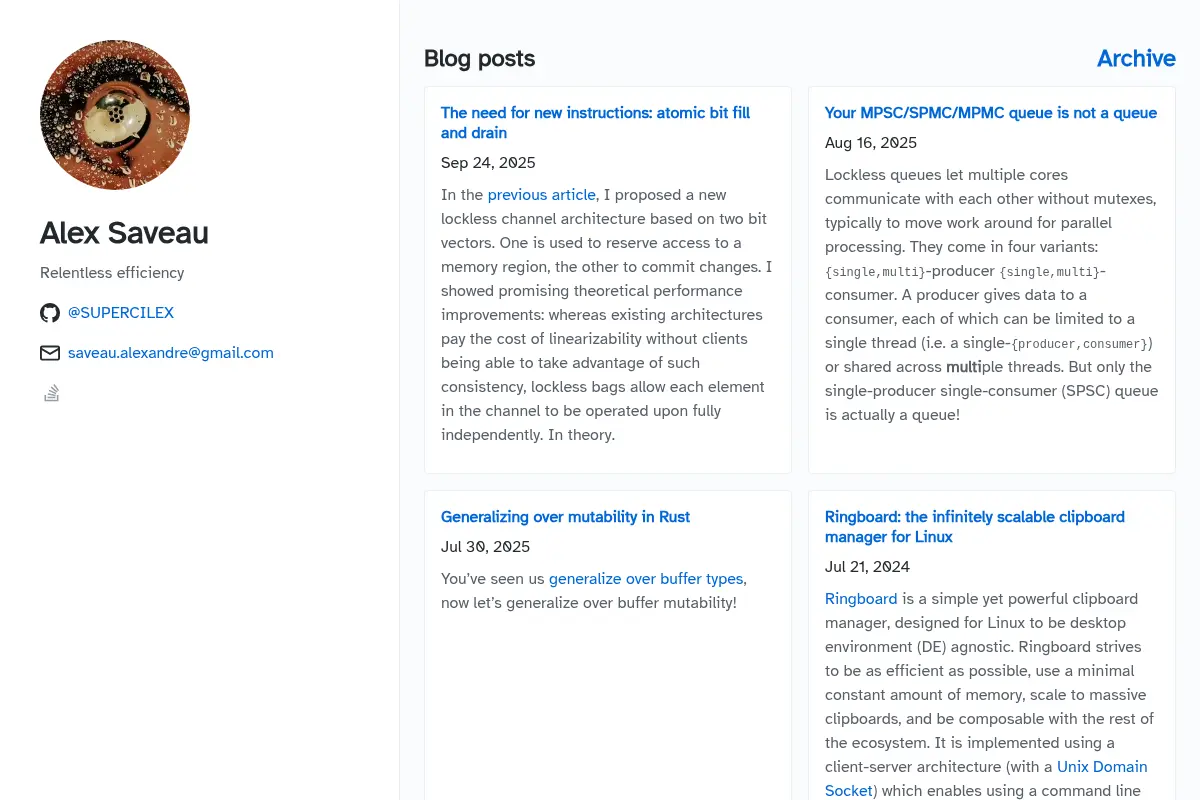Open the Ringboard clipboard manager post title
Screen dimensions: 1200x800
coord(975,527)
